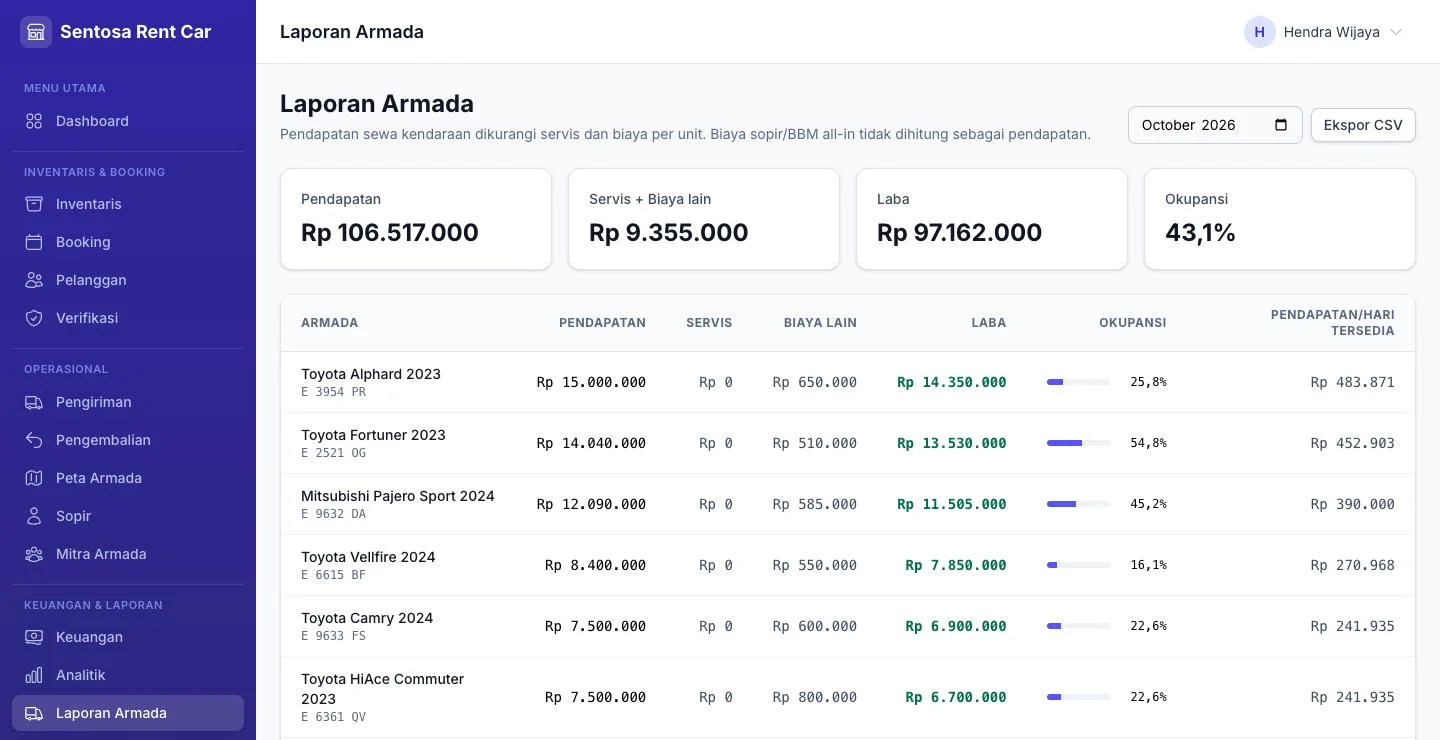Click the Laporan Armada truck icon
The width and height of the screenshot is (1440, 740).
[34, 713]
